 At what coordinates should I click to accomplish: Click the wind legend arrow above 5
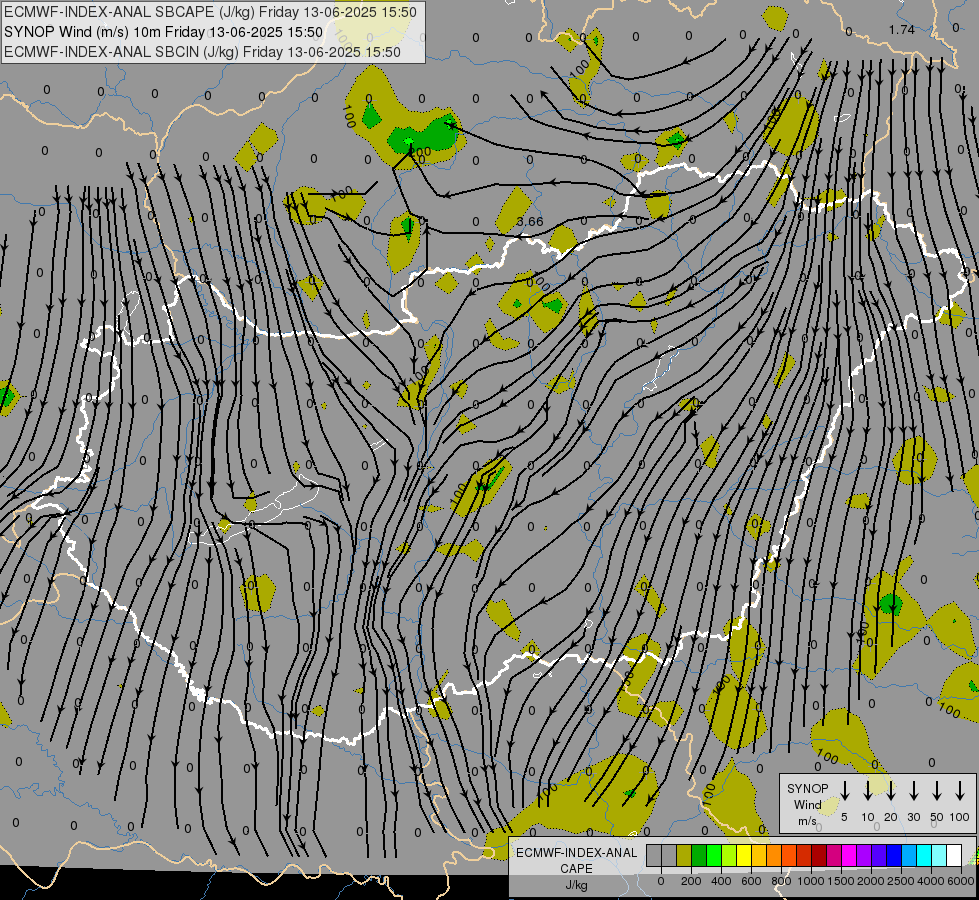845,791
